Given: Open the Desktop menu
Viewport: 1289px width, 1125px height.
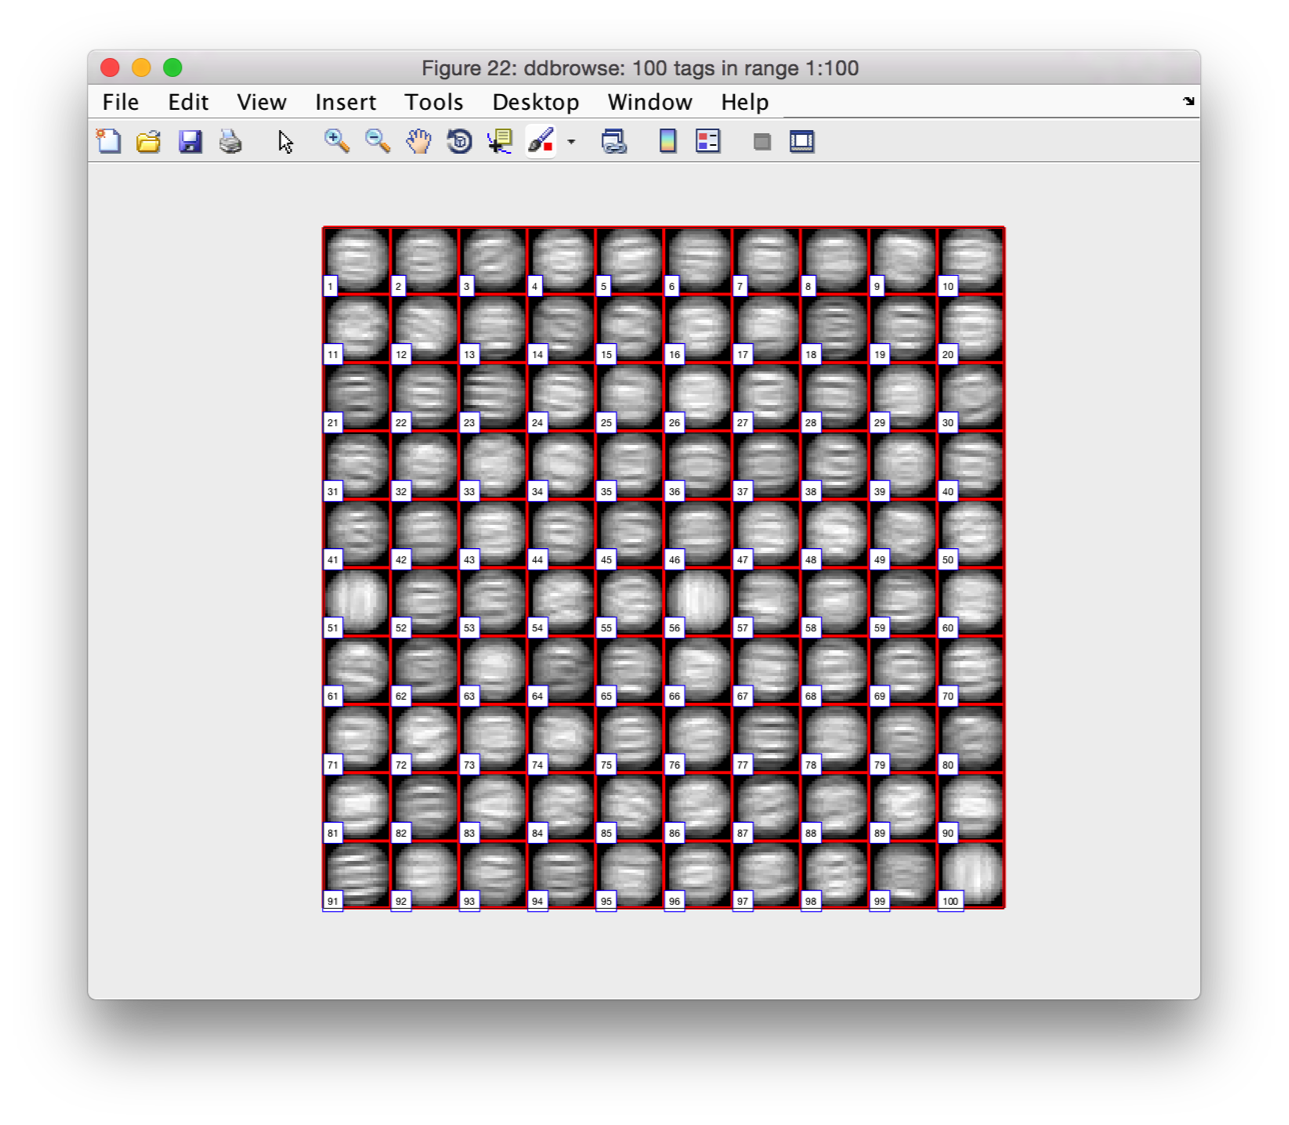Looking at the screenshot, I should point(536,102).
